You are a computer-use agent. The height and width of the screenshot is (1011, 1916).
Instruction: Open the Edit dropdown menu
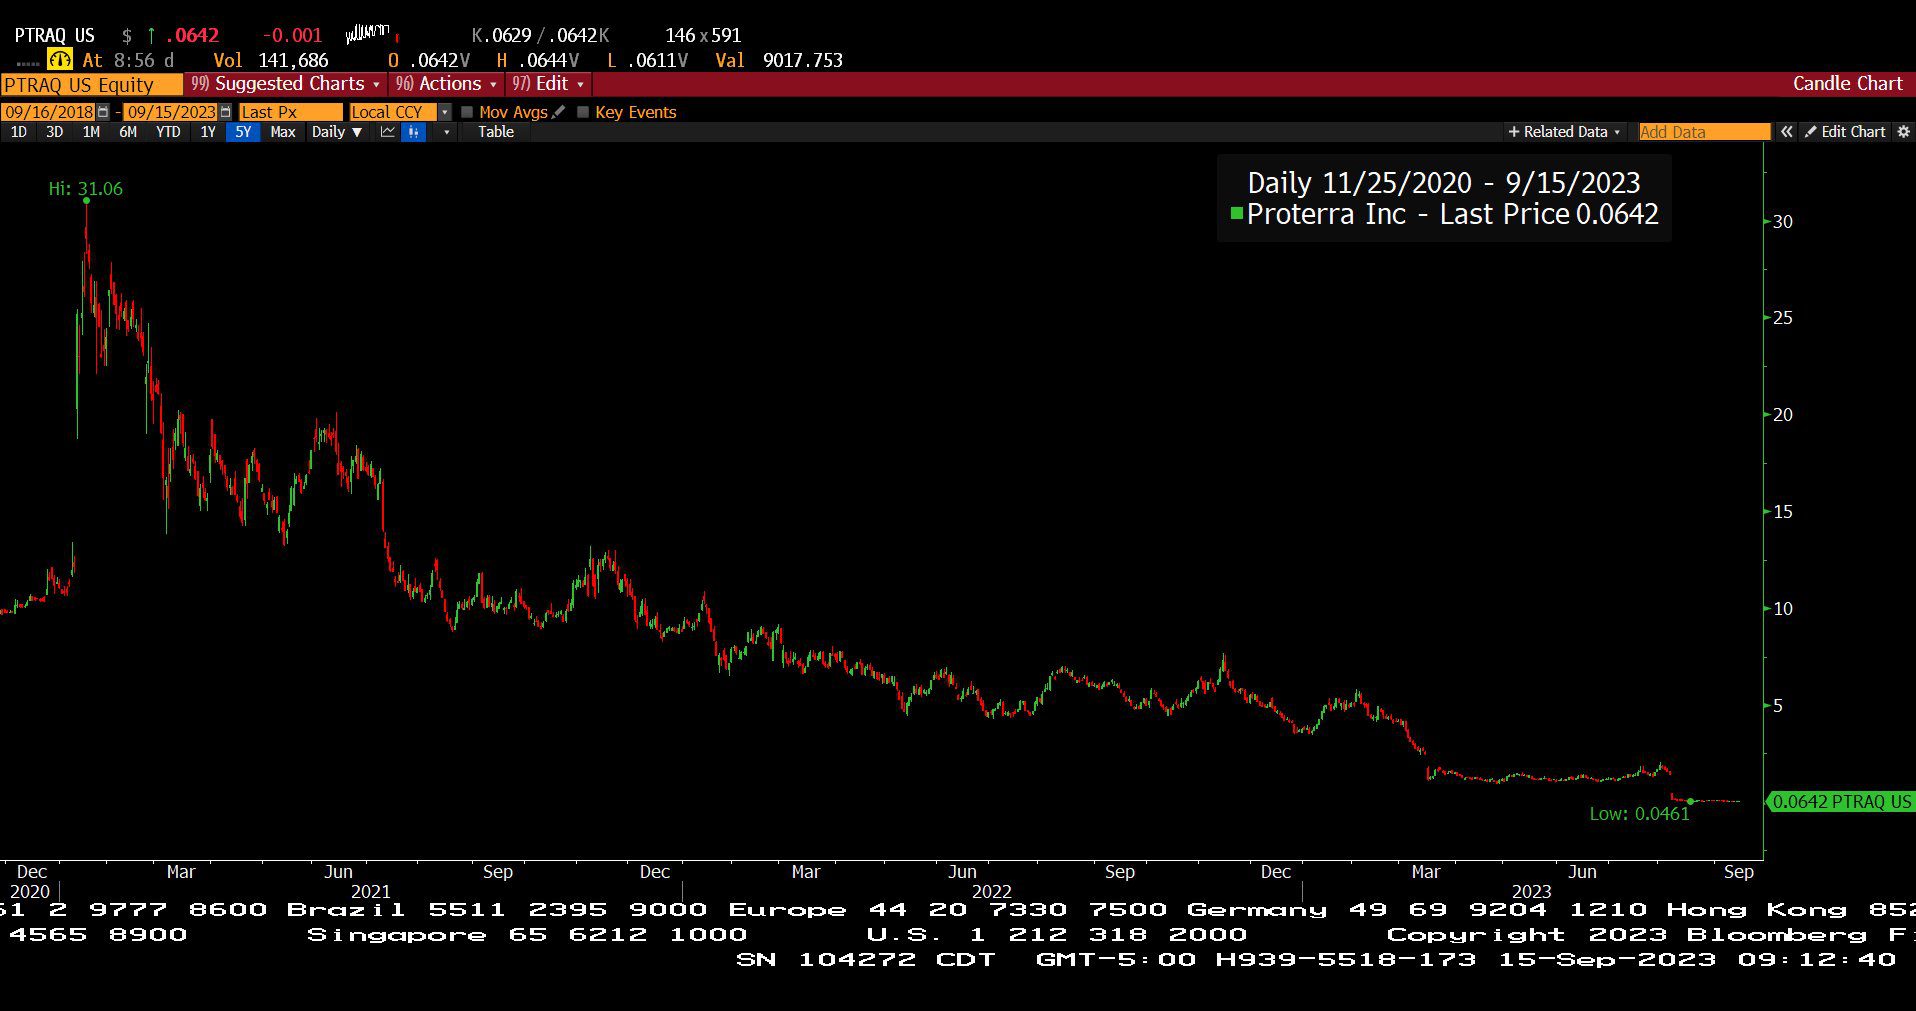click(548, 84)
